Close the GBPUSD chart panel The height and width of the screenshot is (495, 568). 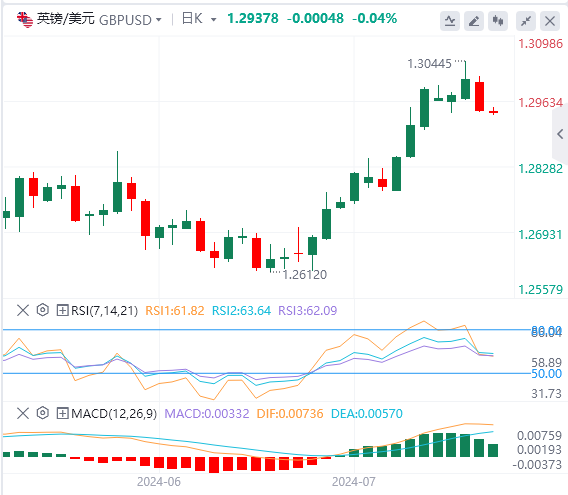pos(550,21)
